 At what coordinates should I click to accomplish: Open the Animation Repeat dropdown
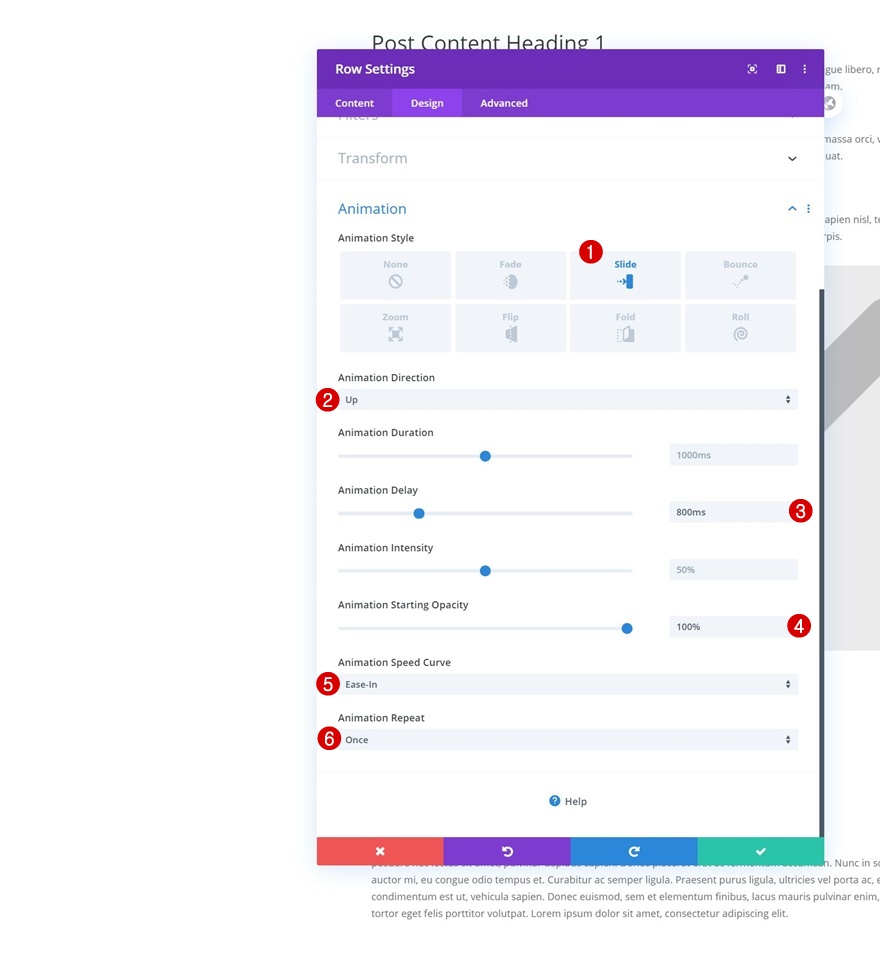tap(568, 739)
